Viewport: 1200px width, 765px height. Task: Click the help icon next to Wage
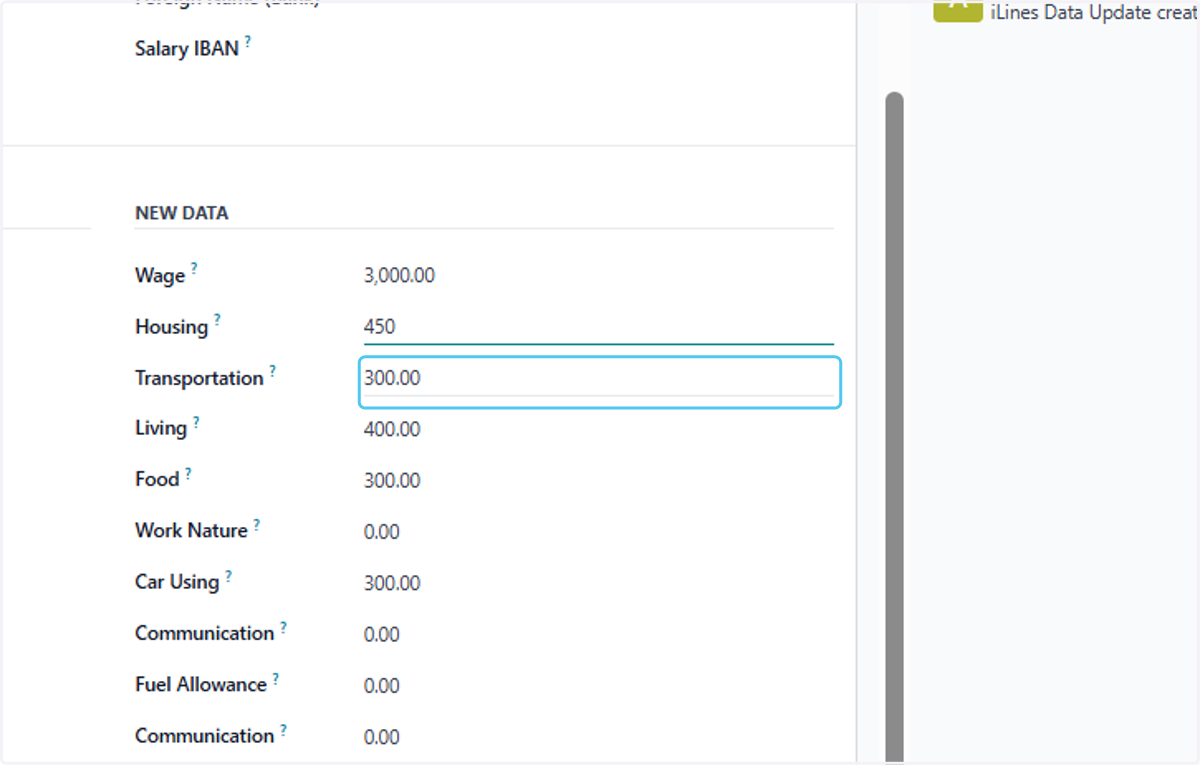[194, 269]
